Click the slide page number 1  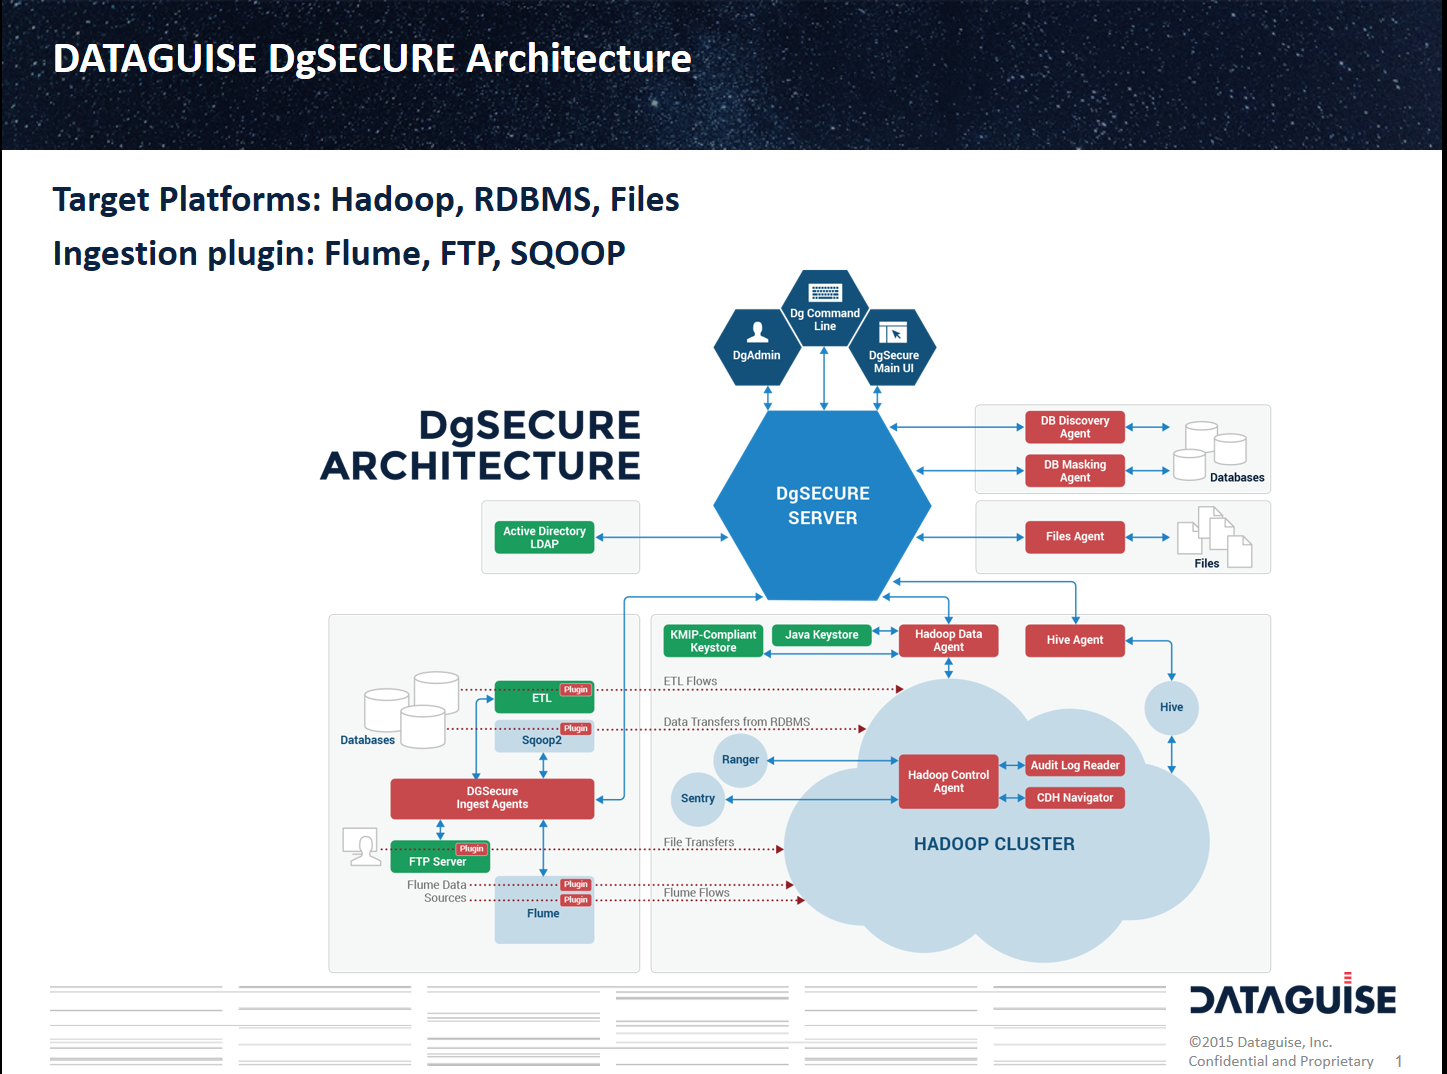1397,1061
